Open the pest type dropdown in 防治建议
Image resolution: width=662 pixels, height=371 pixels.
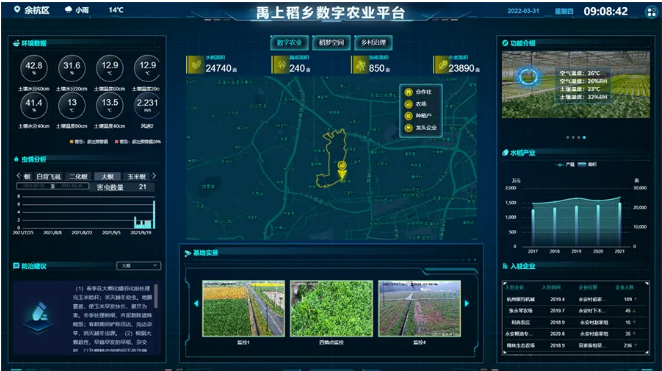pos(138,266)
